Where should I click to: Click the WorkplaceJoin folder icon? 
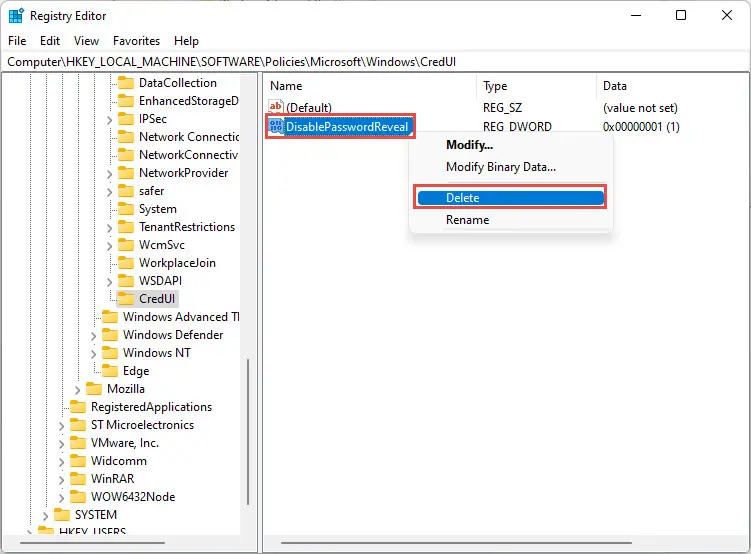point(125,263)
